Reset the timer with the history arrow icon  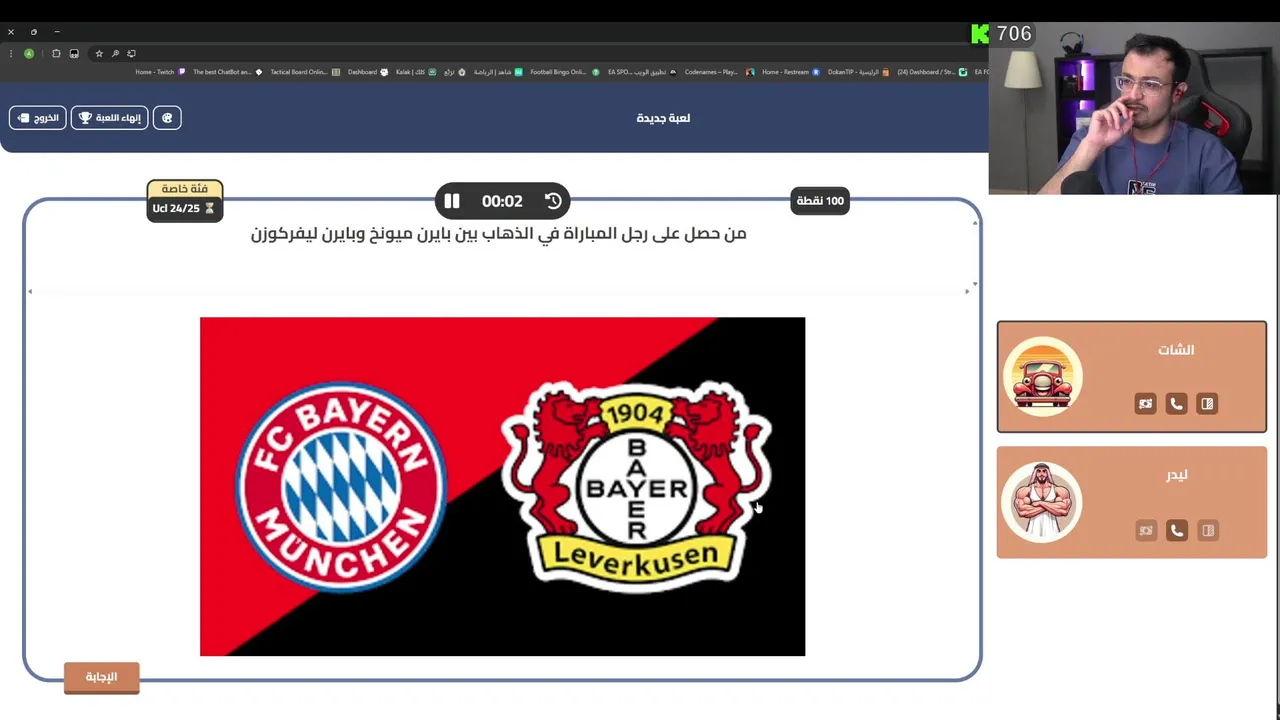(553, 201)
